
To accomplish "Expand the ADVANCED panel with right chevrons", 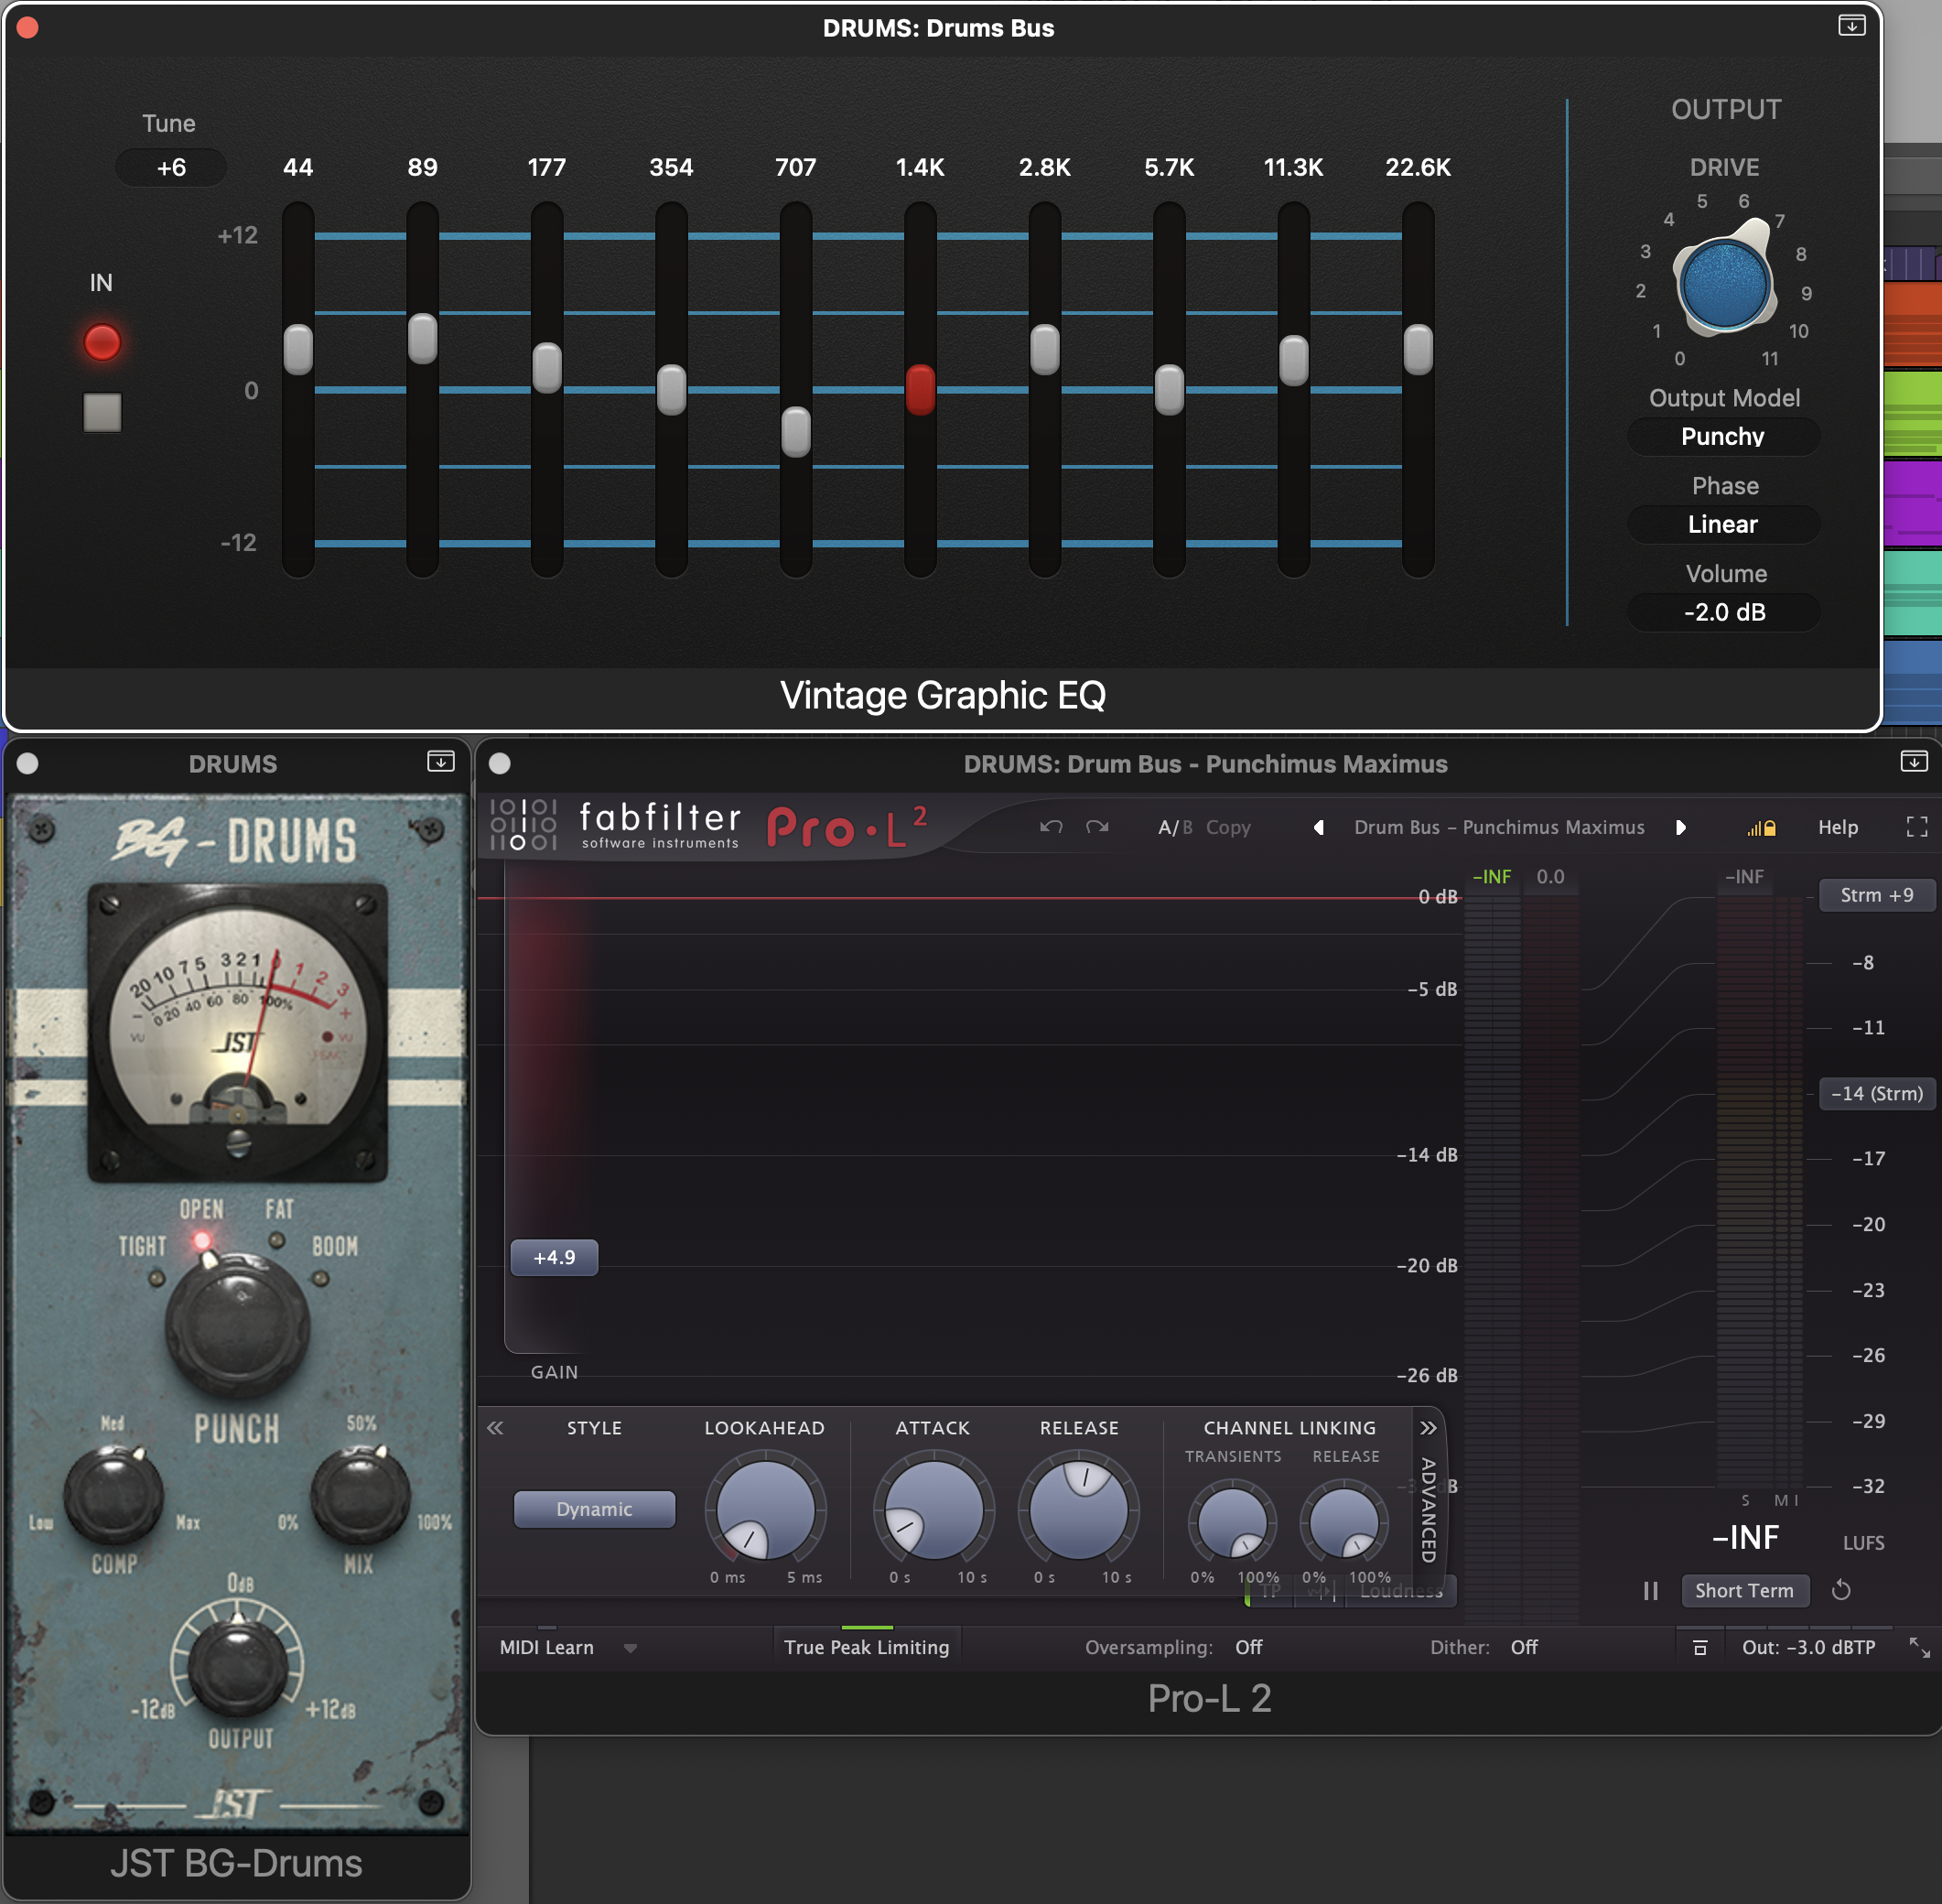I will point(1427,1427).
